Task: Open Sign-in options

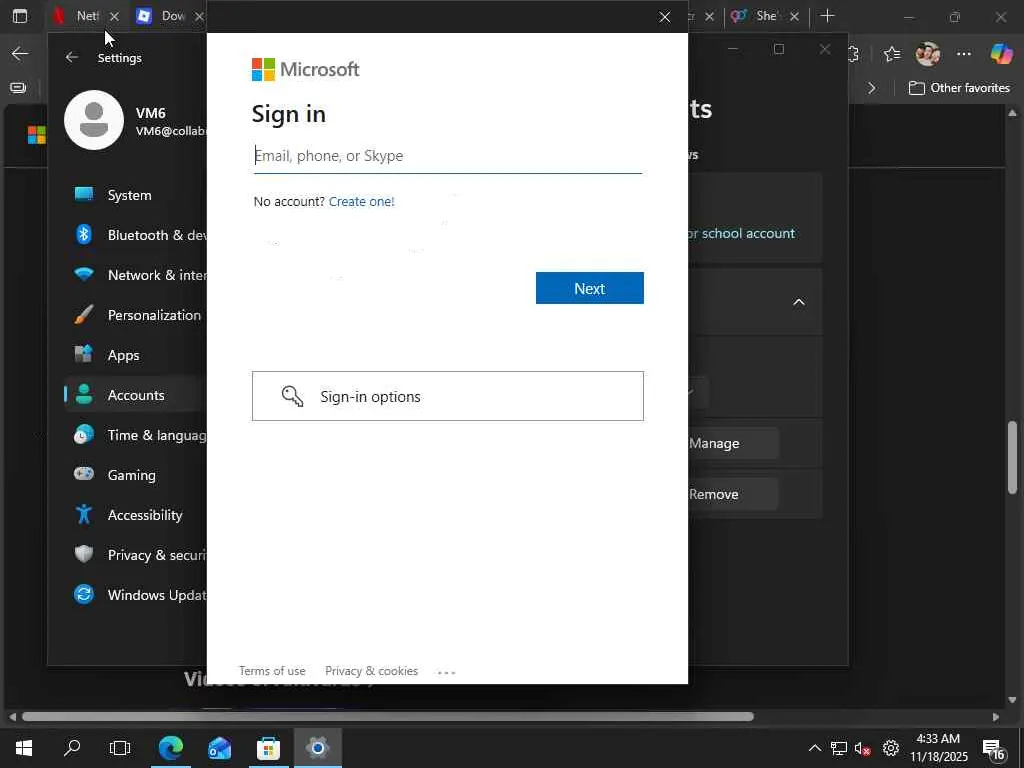Action: (x=447, y=396)
